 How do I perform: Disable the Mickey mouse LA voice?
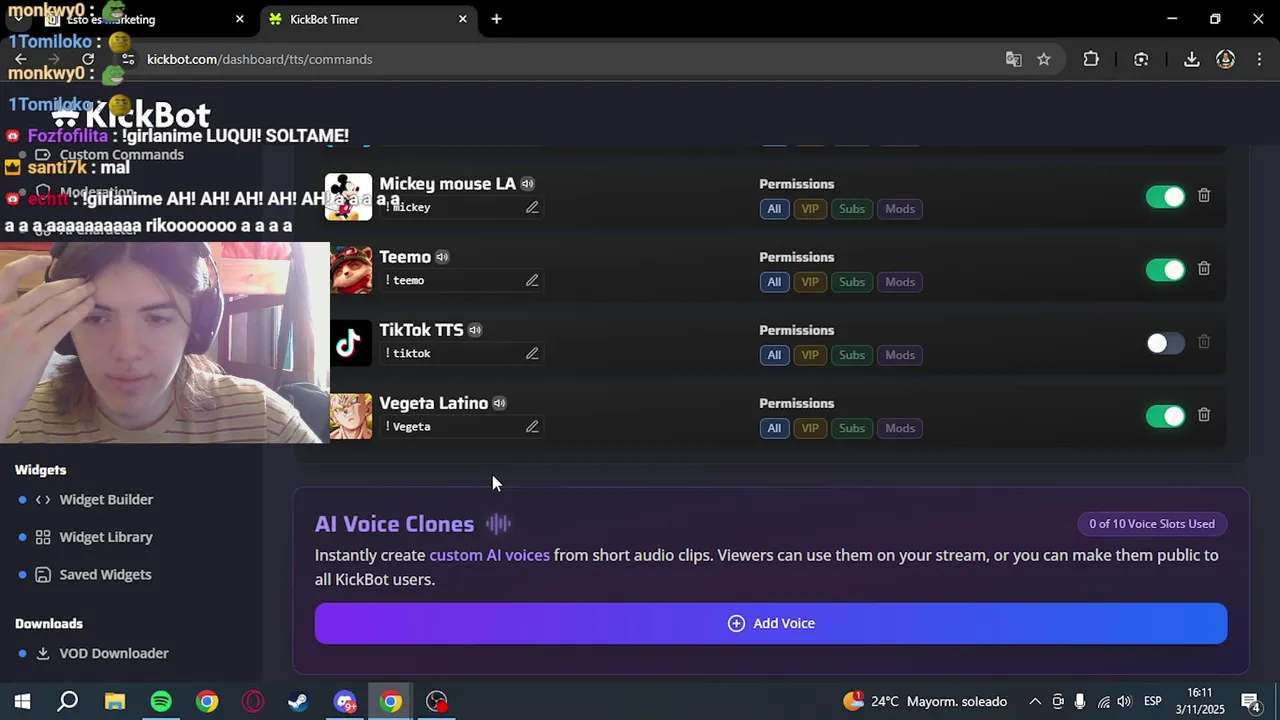[x=1165, y=197]
